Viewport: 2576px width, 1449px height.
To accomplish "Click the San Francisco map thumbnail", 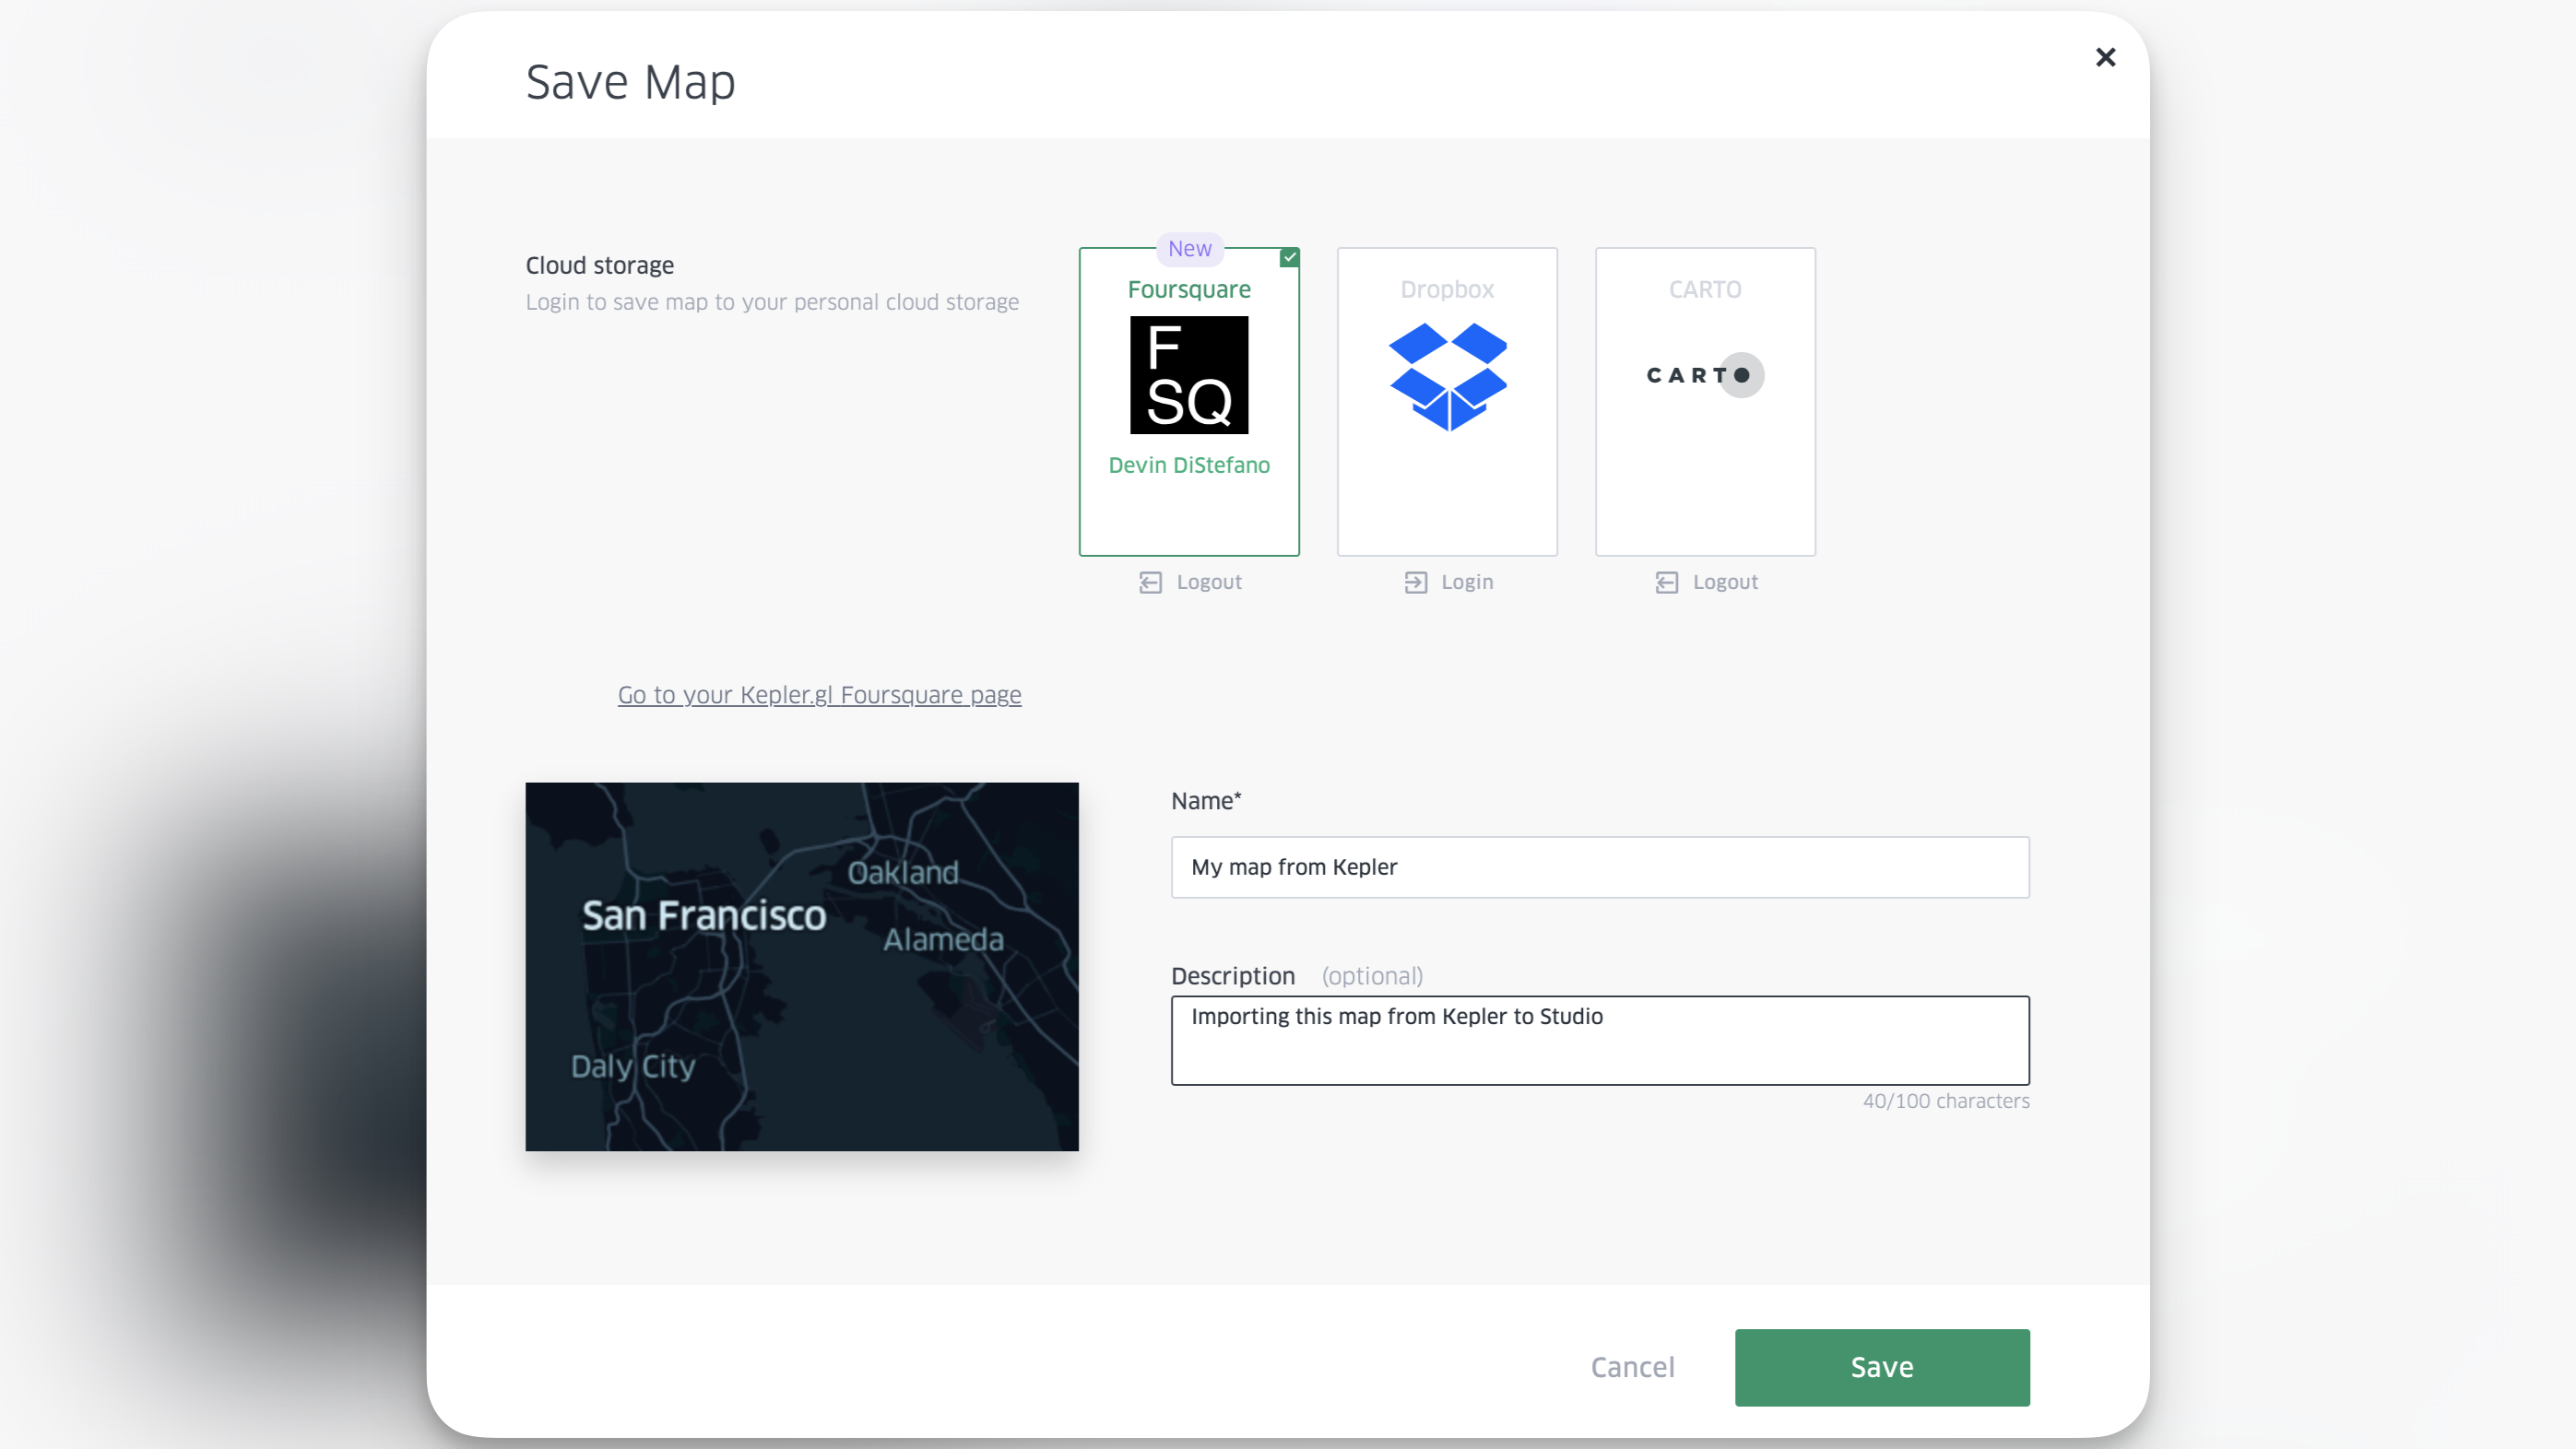I will click(802, 966).
